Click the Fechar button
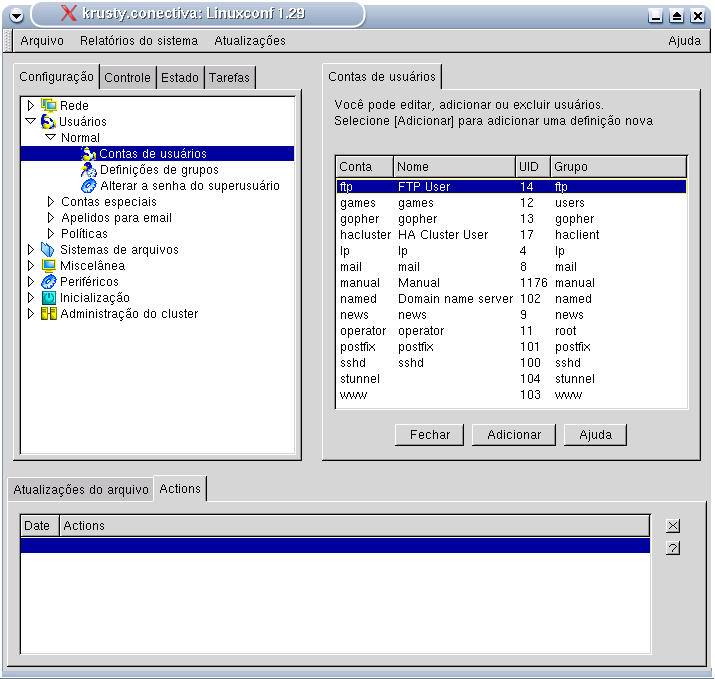This screenshot has width=715, height=679. (429, 435)
